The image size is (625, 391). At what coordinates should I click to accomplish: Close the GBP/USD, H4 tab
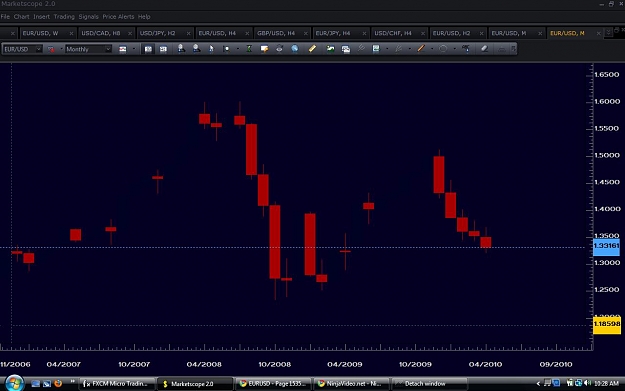point(306,33)
